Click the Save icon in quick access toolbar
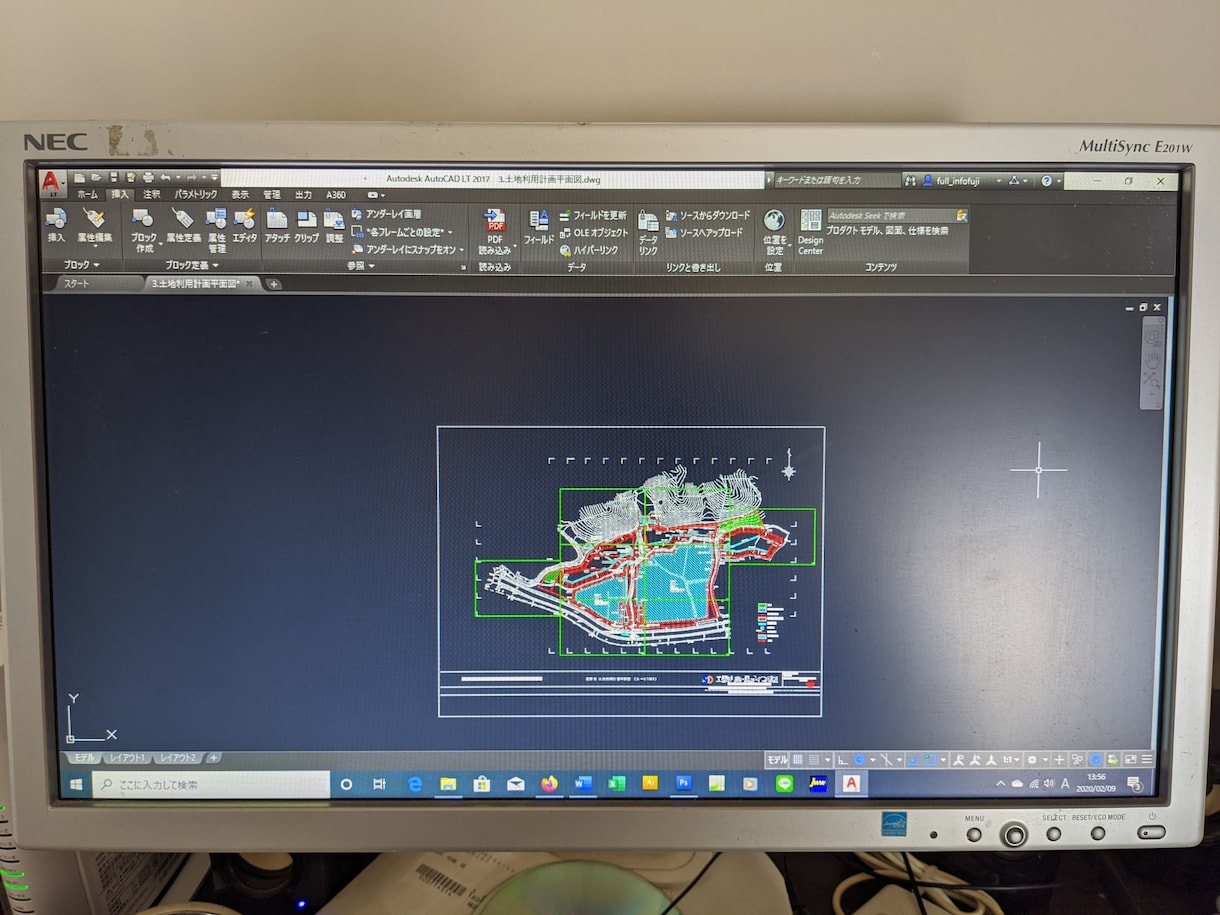The height and width of the screenshot is (915, 1220). pyautogui.click(x=114, y=177)
